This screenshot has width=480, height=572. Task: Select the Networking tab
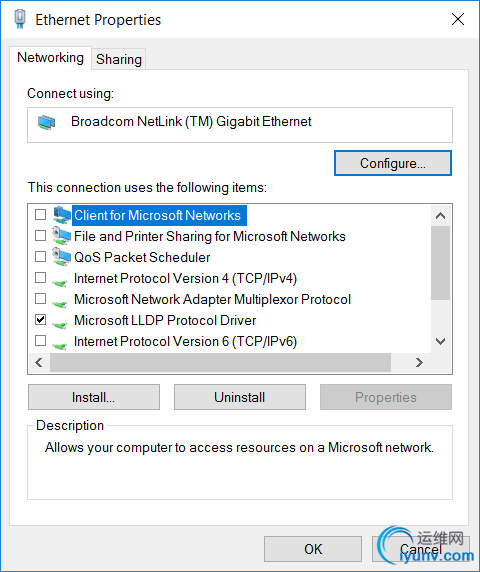click(50, 58)
